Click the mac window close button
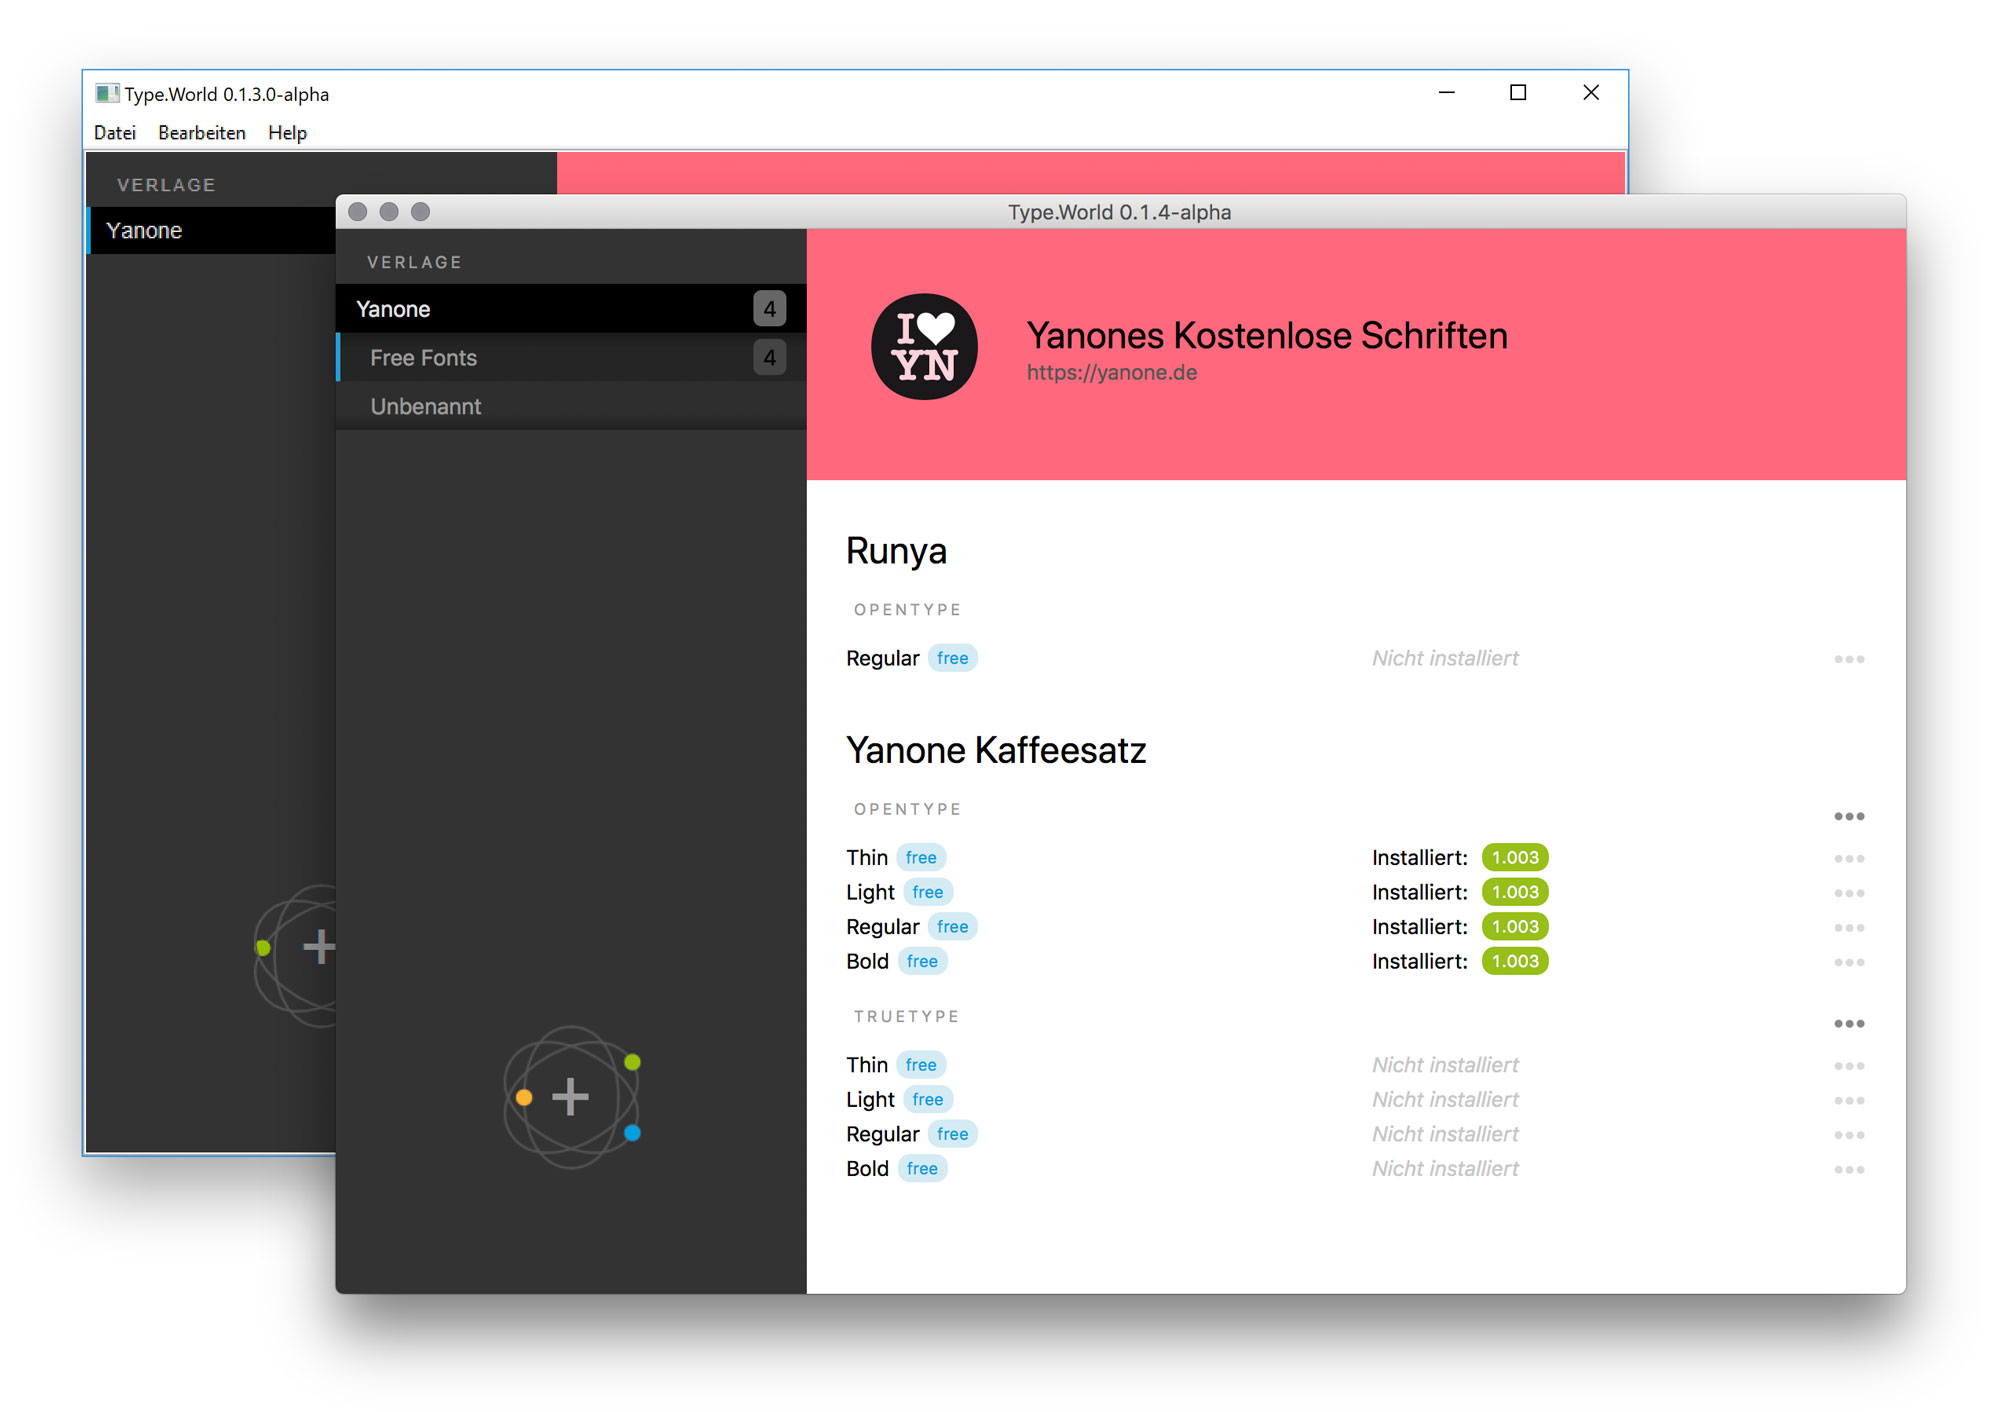Image resolution: width=2000 pixels, height=1412 pixels. 358,212
